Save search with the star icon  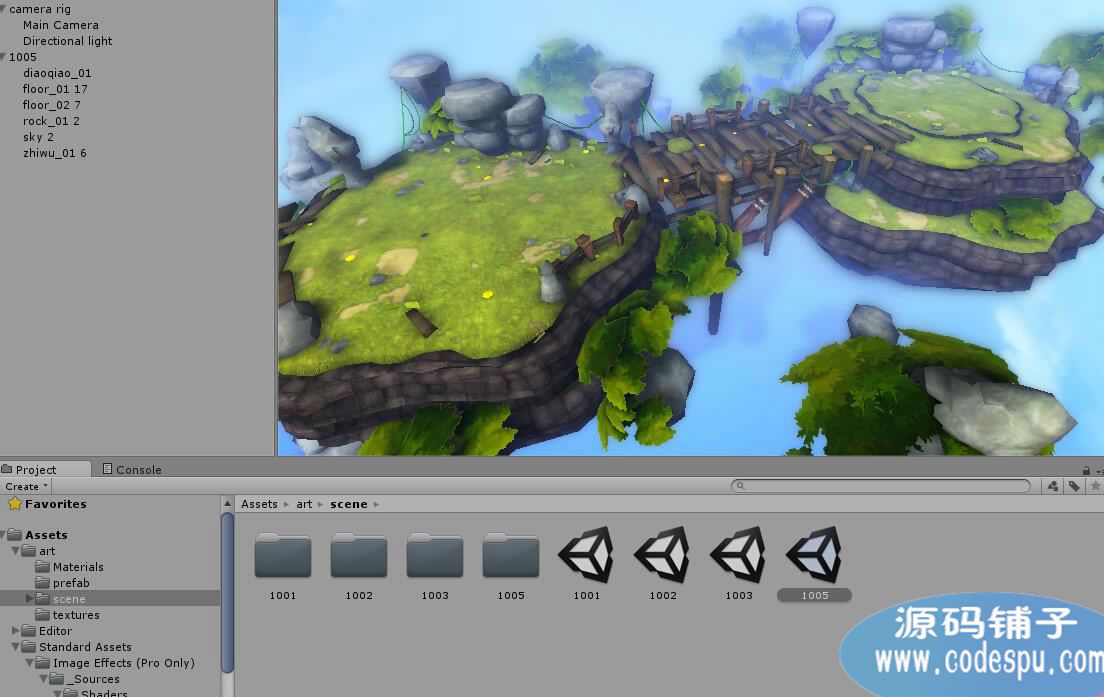point(1095,486)
